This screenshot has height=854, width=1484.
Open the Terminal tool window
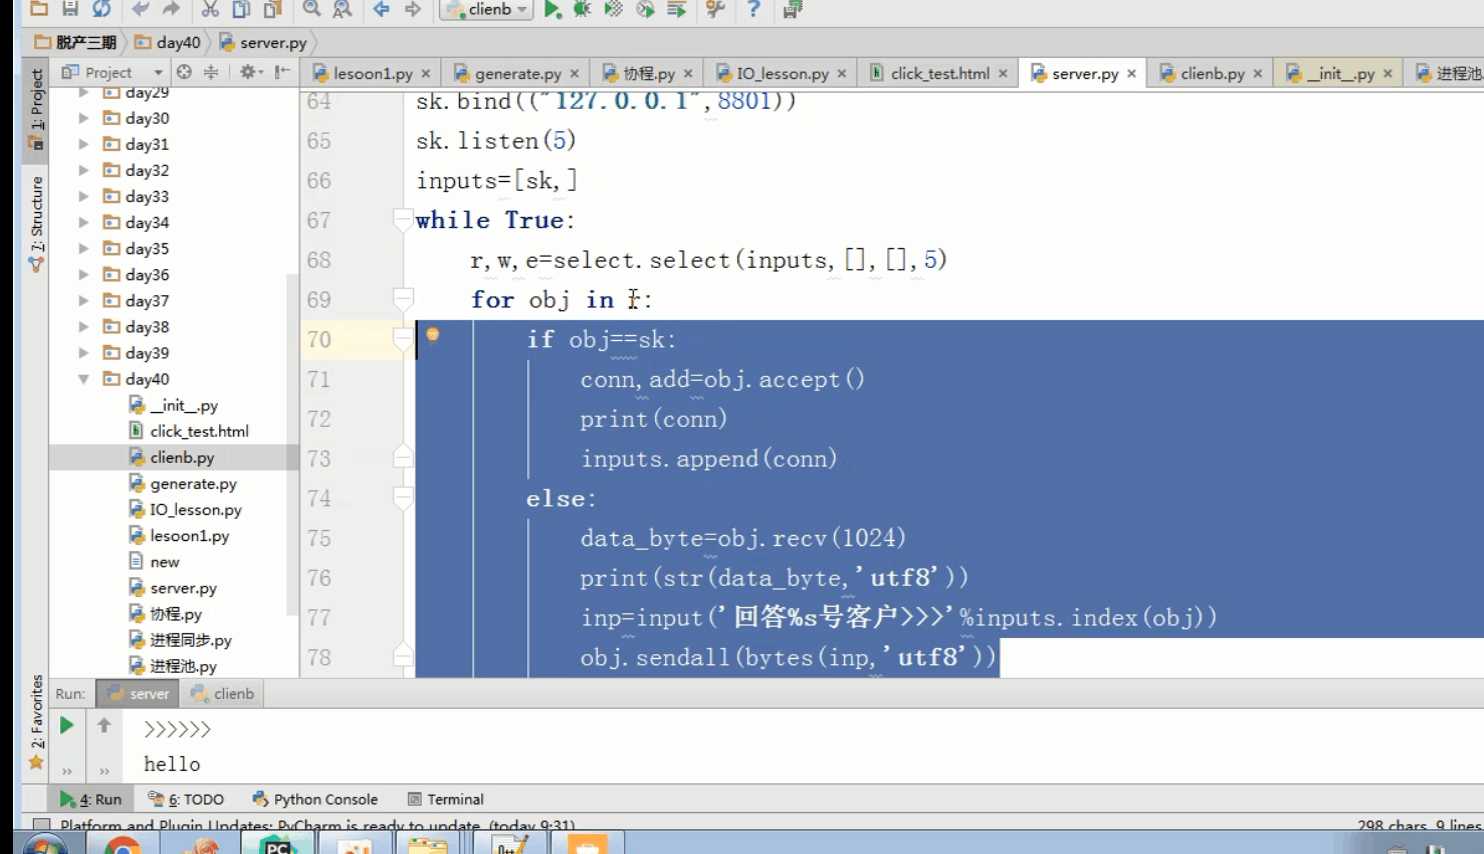pyautogui.click(x=446, y=799)
